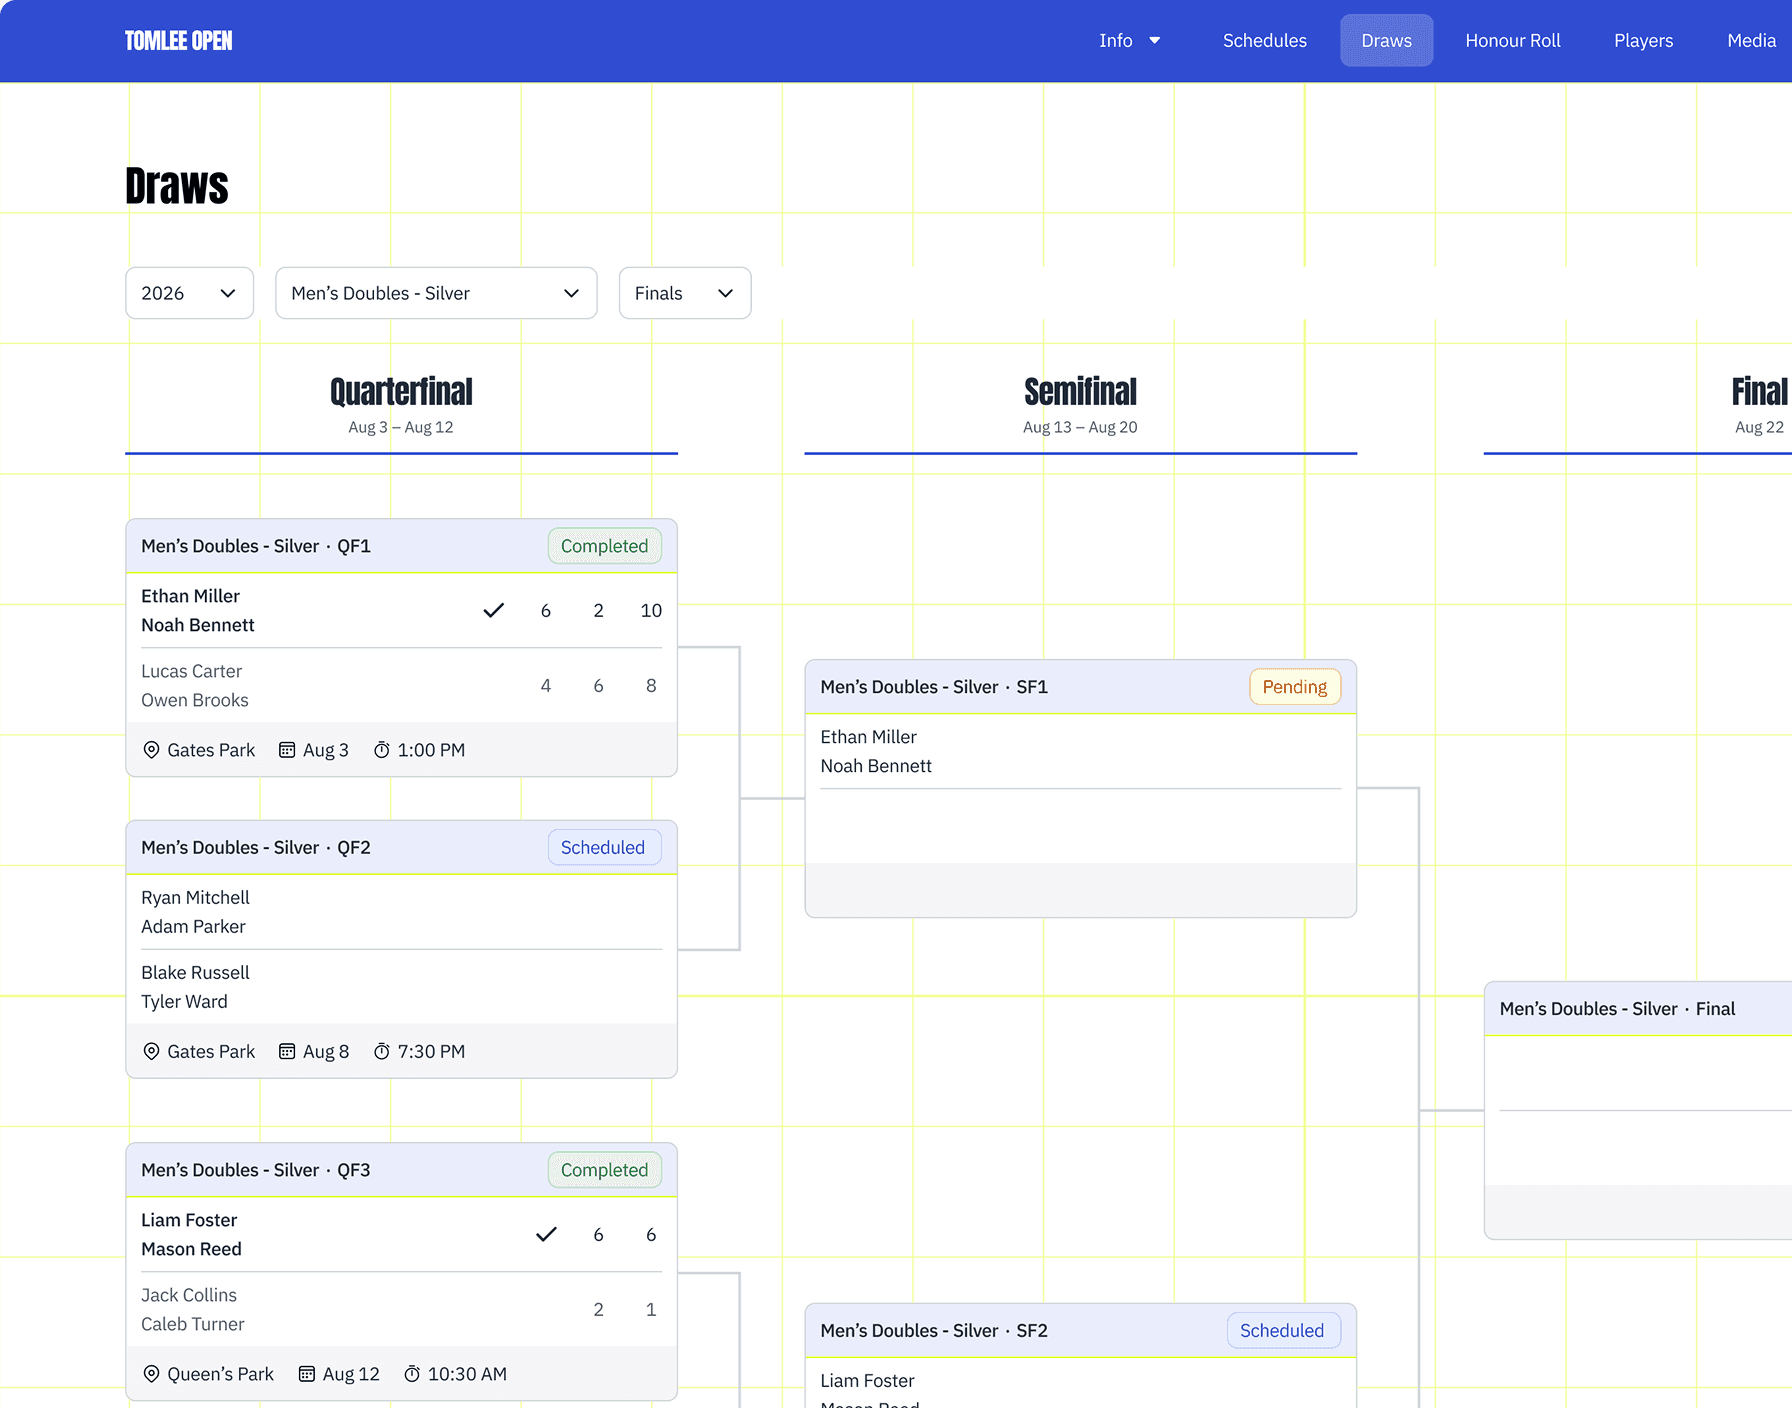Click clock icon beside 7:30 PM
The height and width of the screenshot is (1408, 1792).
[382, 1051]
